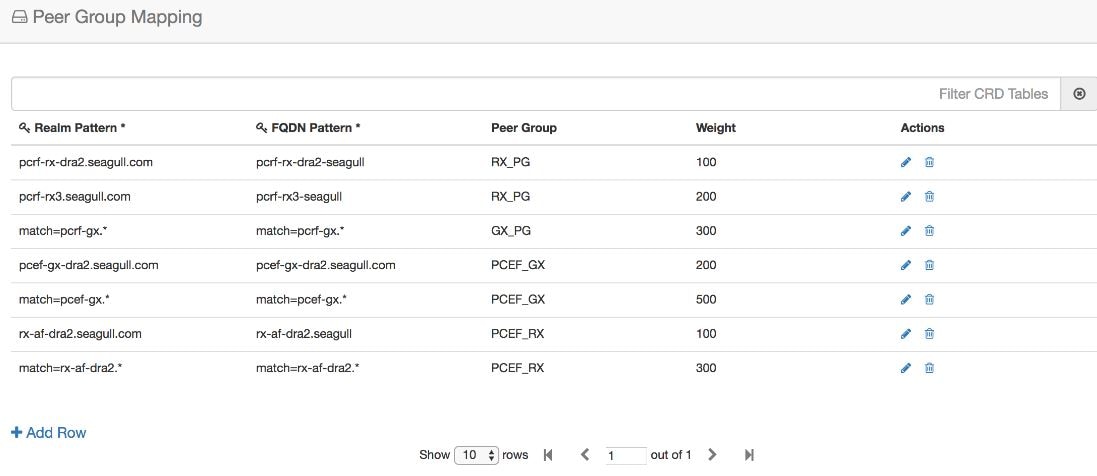Click the Add Row link
1097x476 pixels.
click(49, 433)
